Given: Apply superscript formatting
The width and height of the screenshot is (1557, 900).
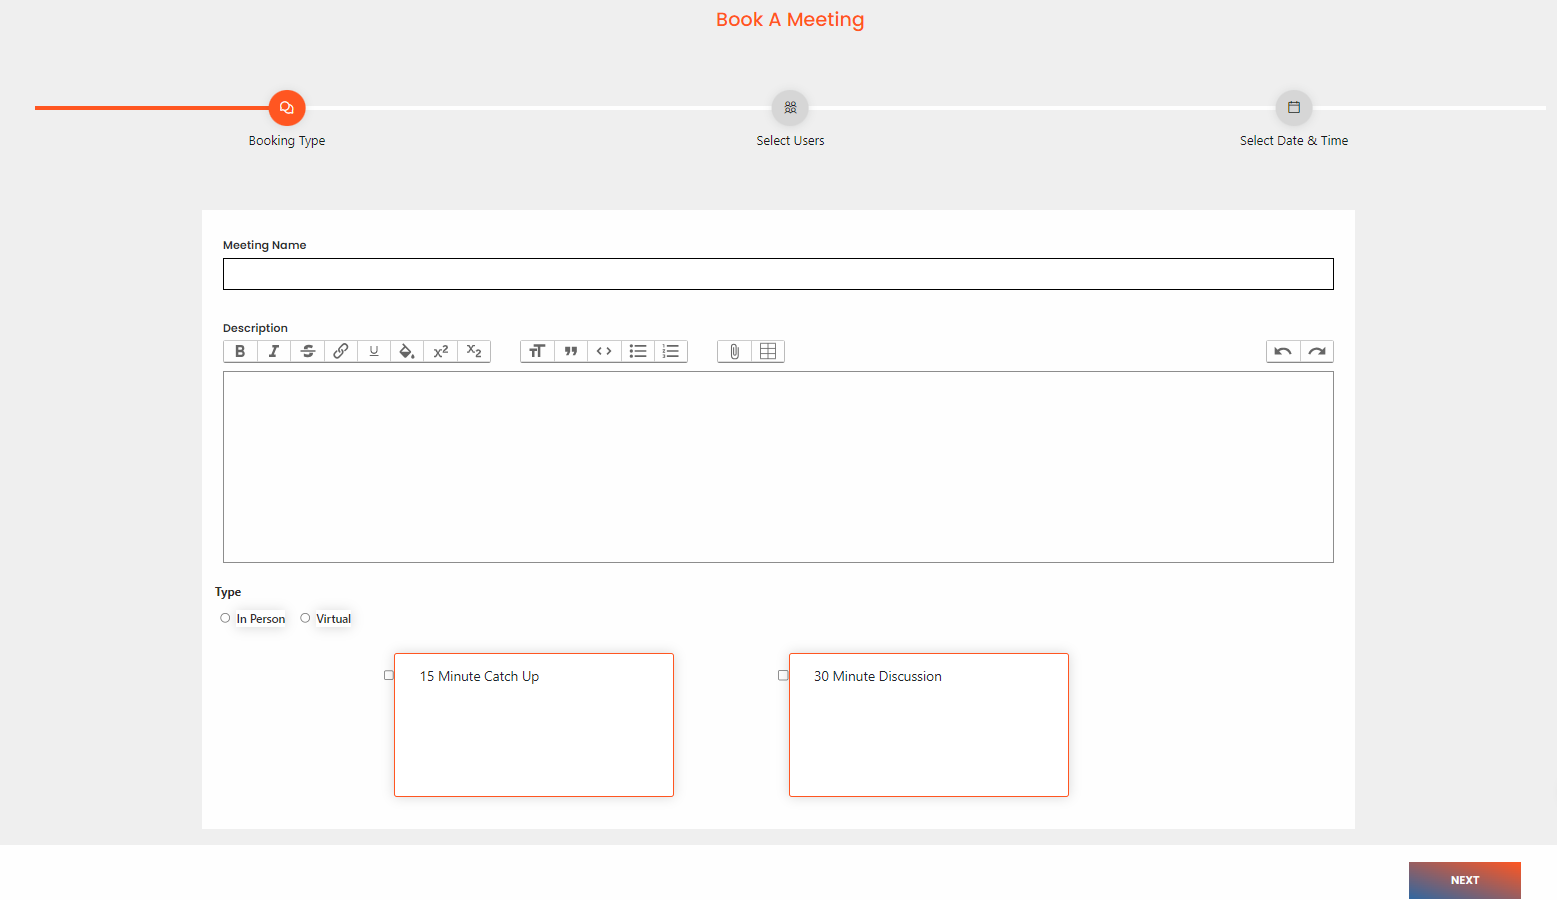Looking at the screenshot, I should (441, 351).
